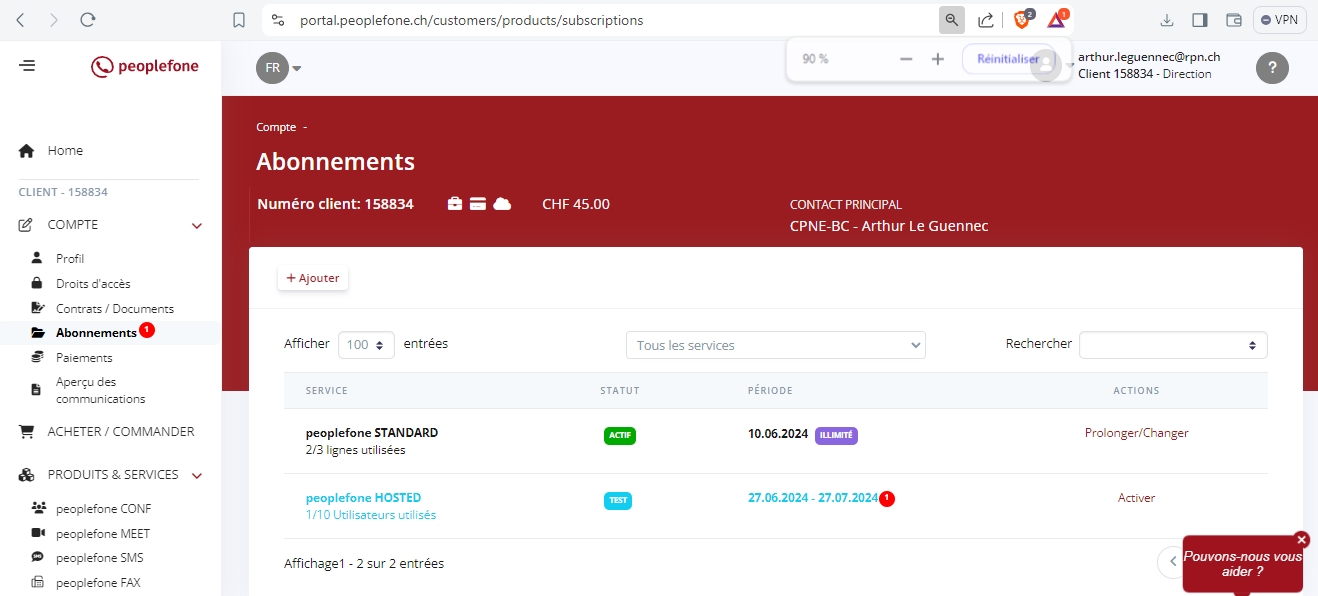Click the blue TEST status badge
Screen dimensions: 1318x596
pyautogui.click(x=618, y=501)
